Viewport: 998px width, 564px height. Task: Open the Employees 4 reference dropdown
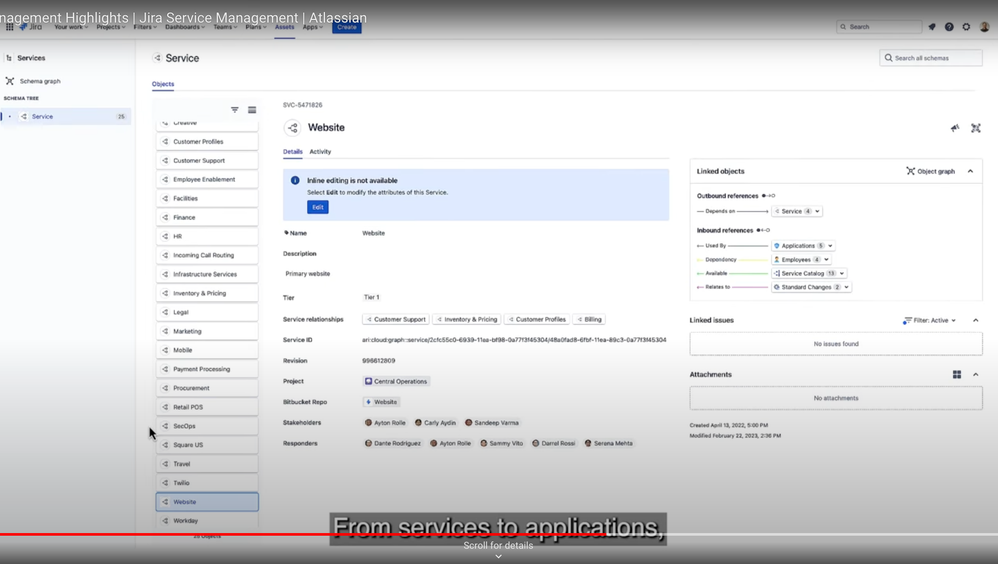[x=801, y=260]
